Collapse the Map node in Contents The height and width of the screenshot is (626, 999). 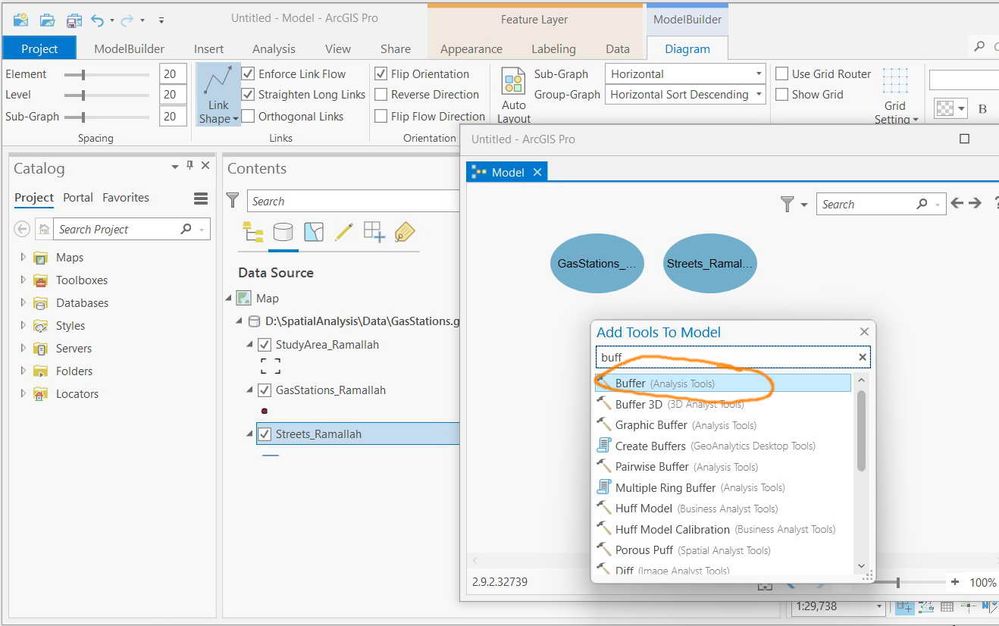229,298
